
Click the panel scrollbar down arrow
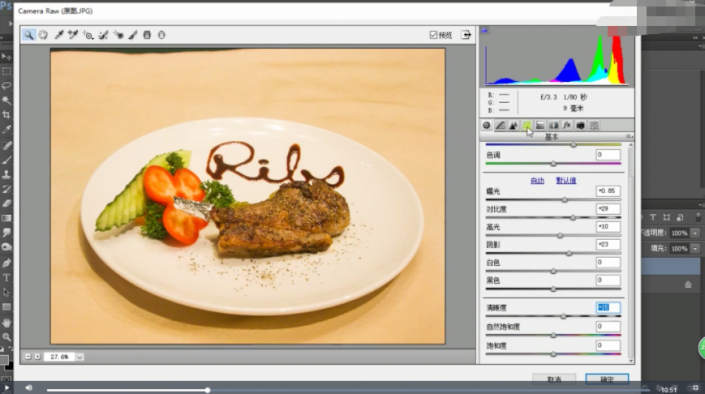tap(631, 361)
